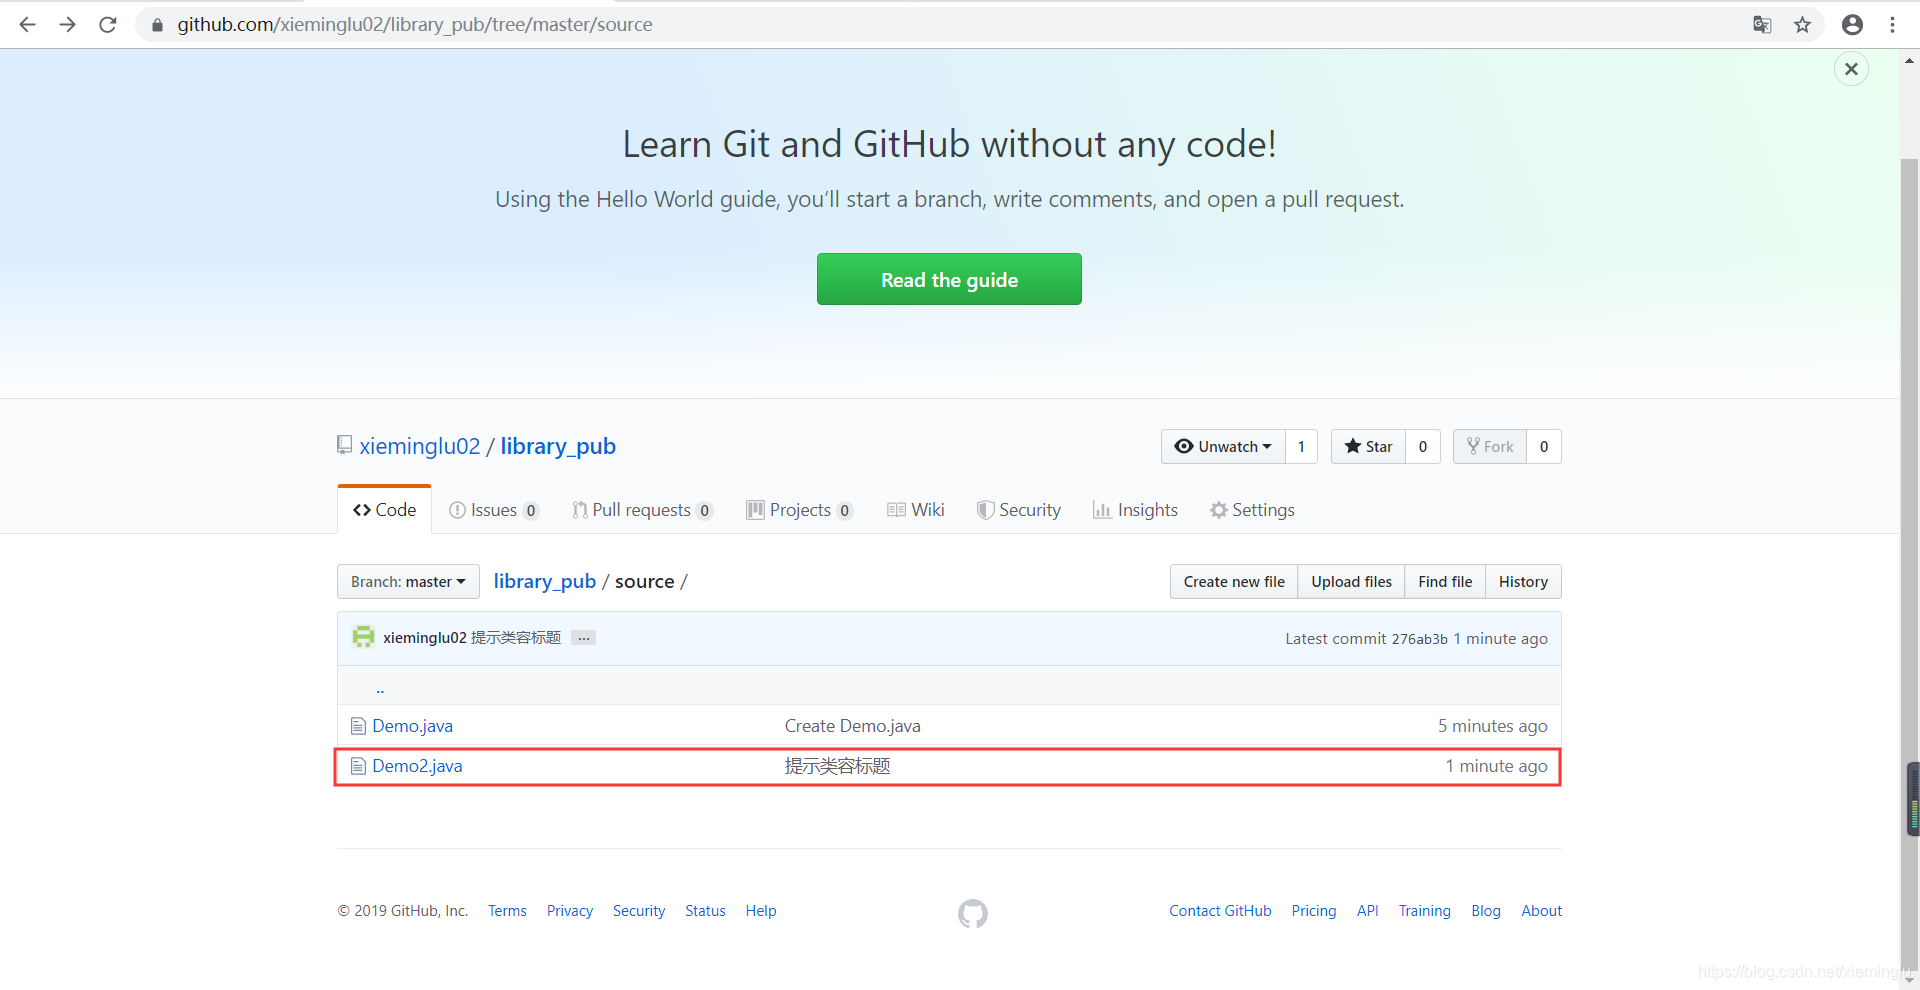Open the Branch: master dropdown
Screen dimensions: 1920x990
pyautogui.click(x=408, y=582)
